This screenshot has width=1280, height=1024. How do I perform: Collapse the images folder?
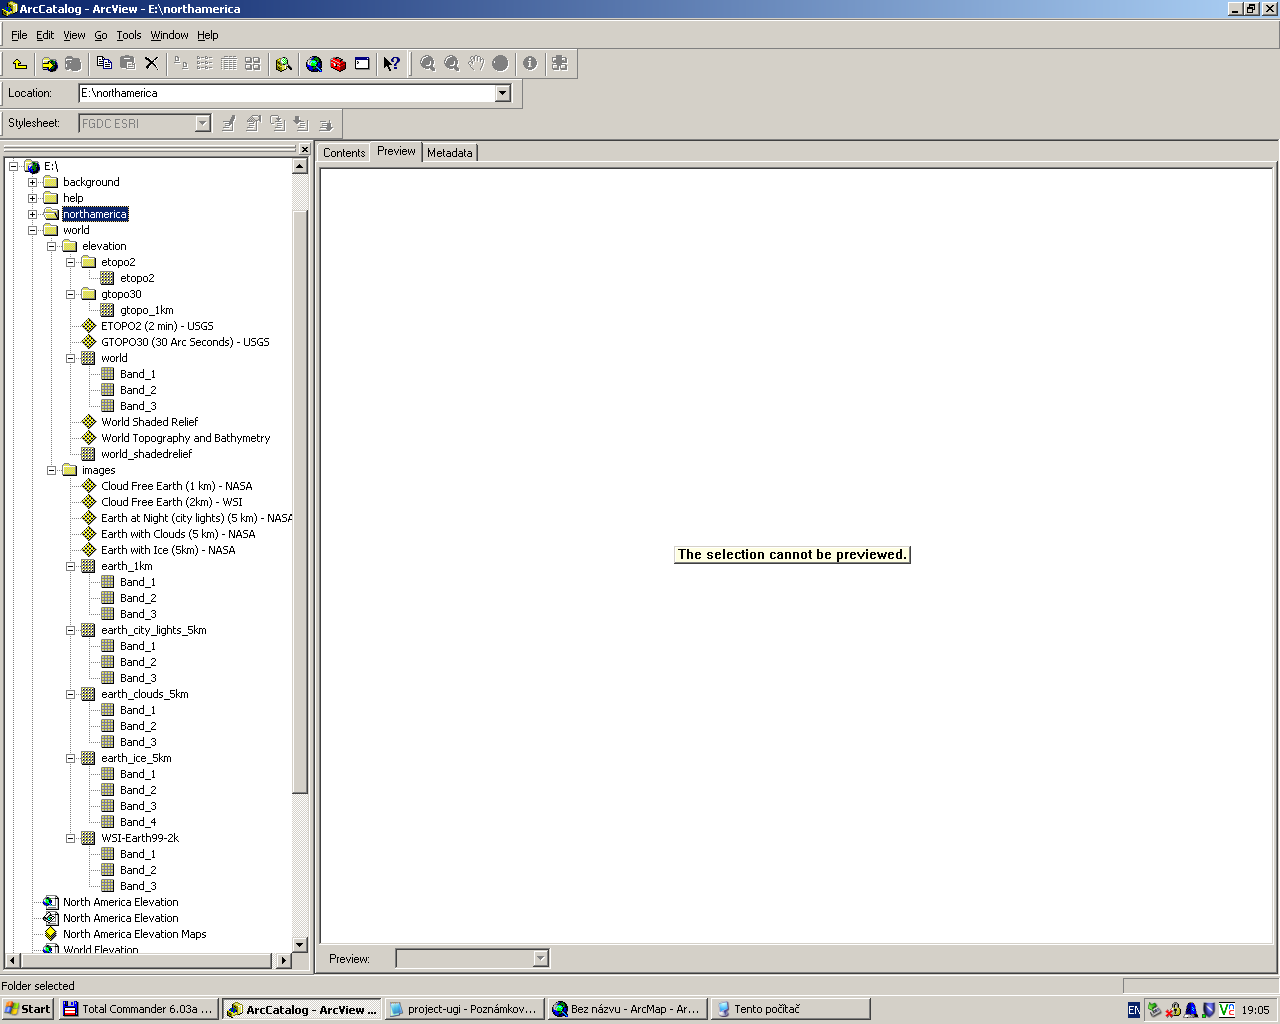point(51,470)
